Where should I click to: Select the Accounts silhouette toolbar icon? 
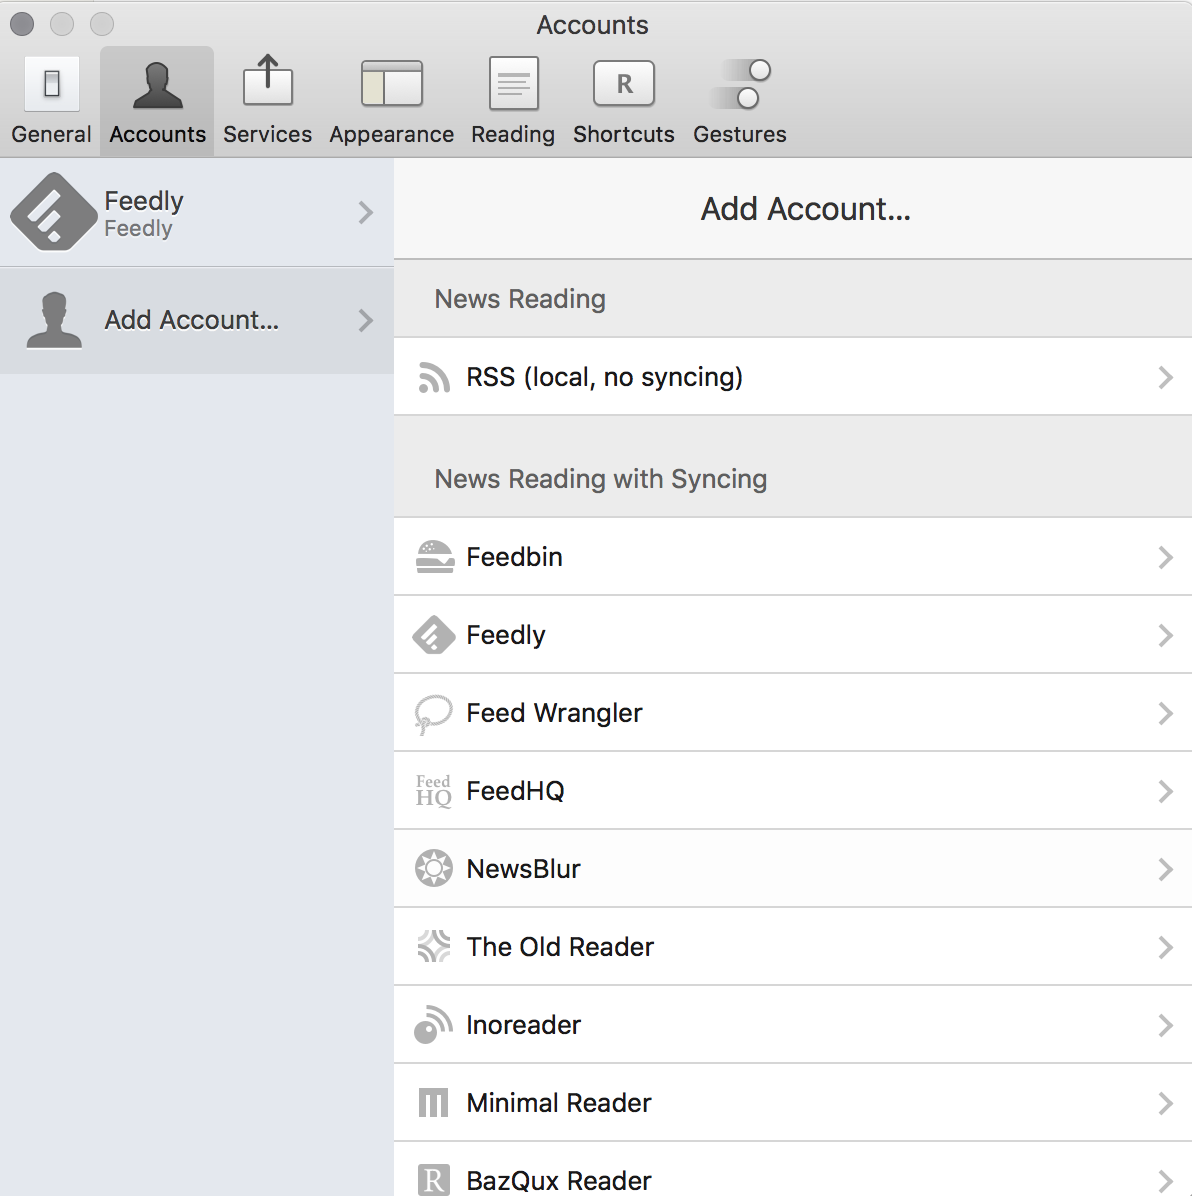coord(158,85)
